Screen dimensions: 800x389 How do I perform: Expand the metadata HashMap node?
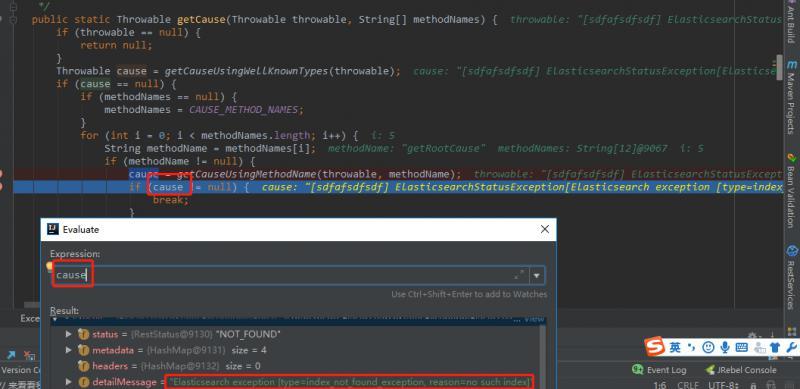(x=69, y=350)
